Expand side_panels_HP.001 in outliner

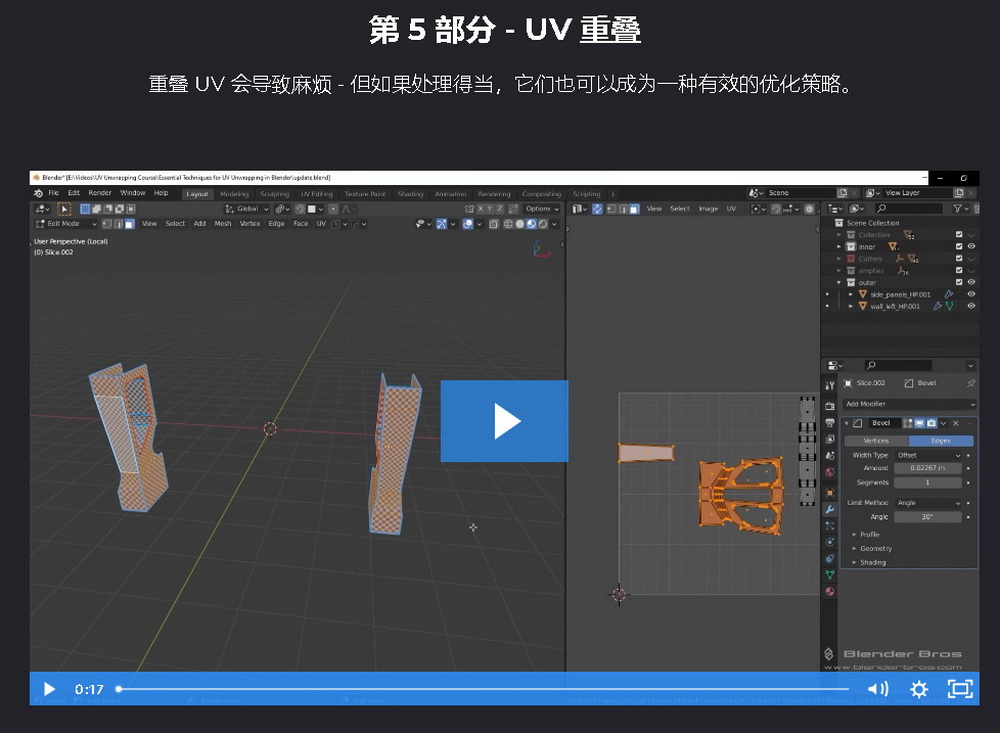[x=851, y=295]
